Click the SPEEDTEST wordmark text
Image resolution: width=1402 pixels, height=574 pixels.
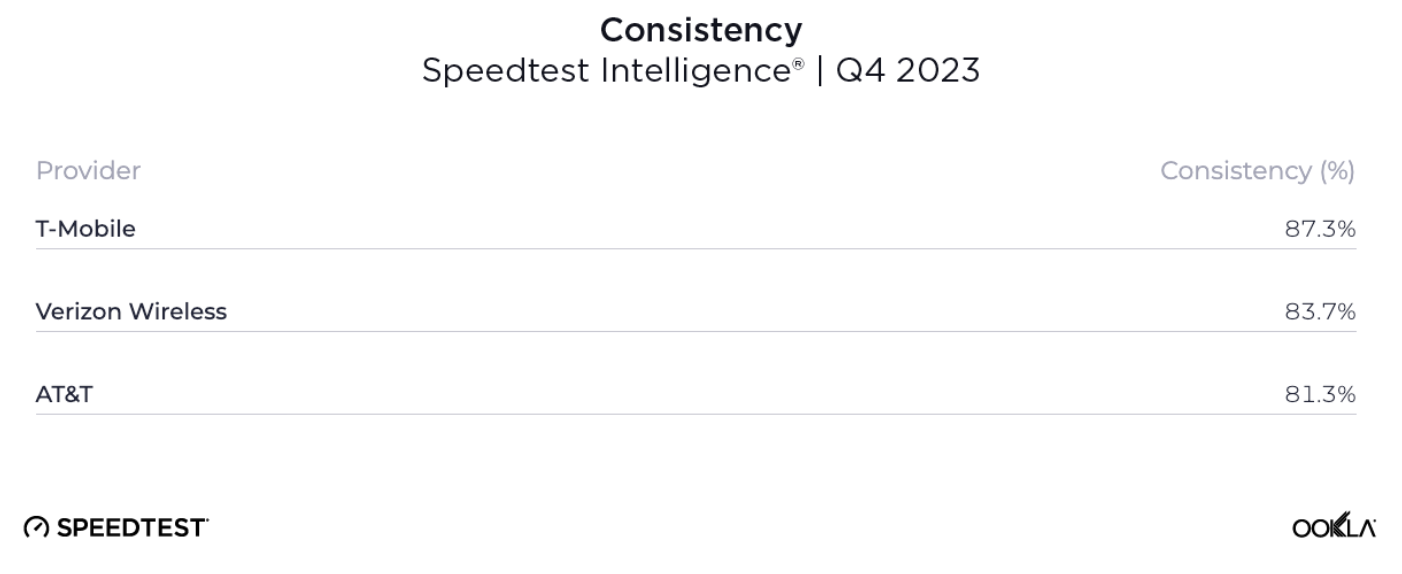132,527
